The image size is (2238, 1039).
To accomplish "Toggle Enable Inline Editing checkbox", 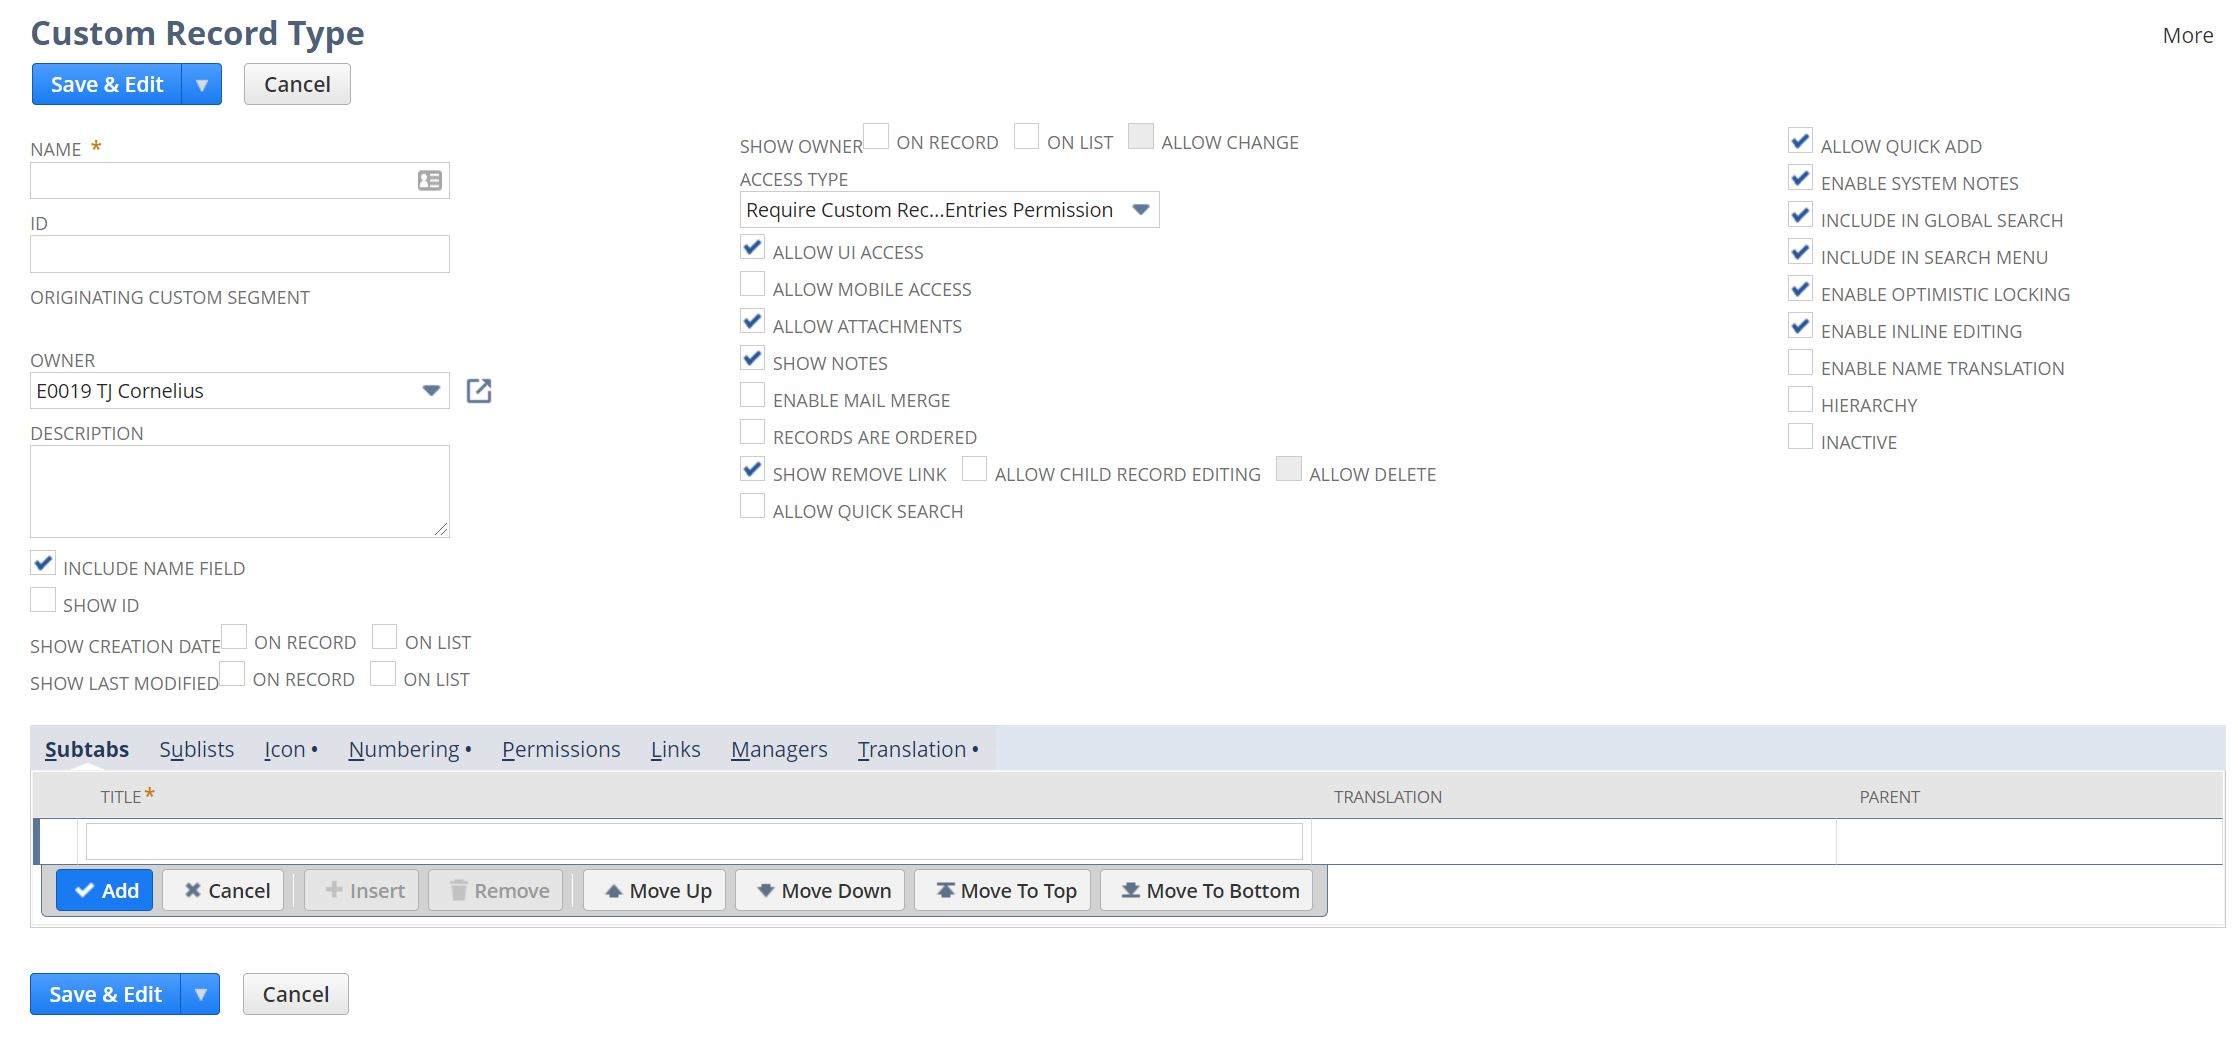I will (1801, 326).
